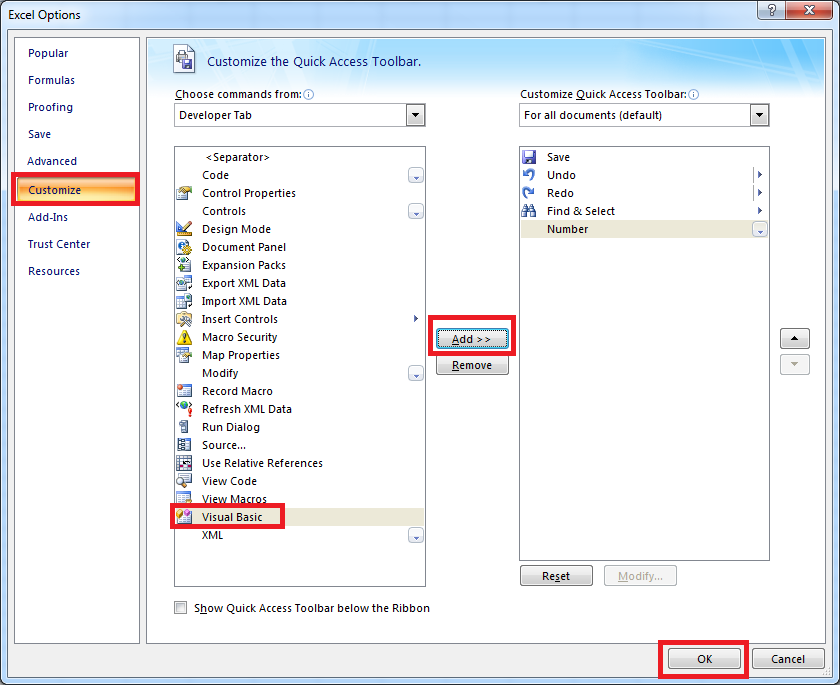Viewport: 840px width, 685px height.
Task: Click the Expansion Packs icon
Action: click(184, 265)
